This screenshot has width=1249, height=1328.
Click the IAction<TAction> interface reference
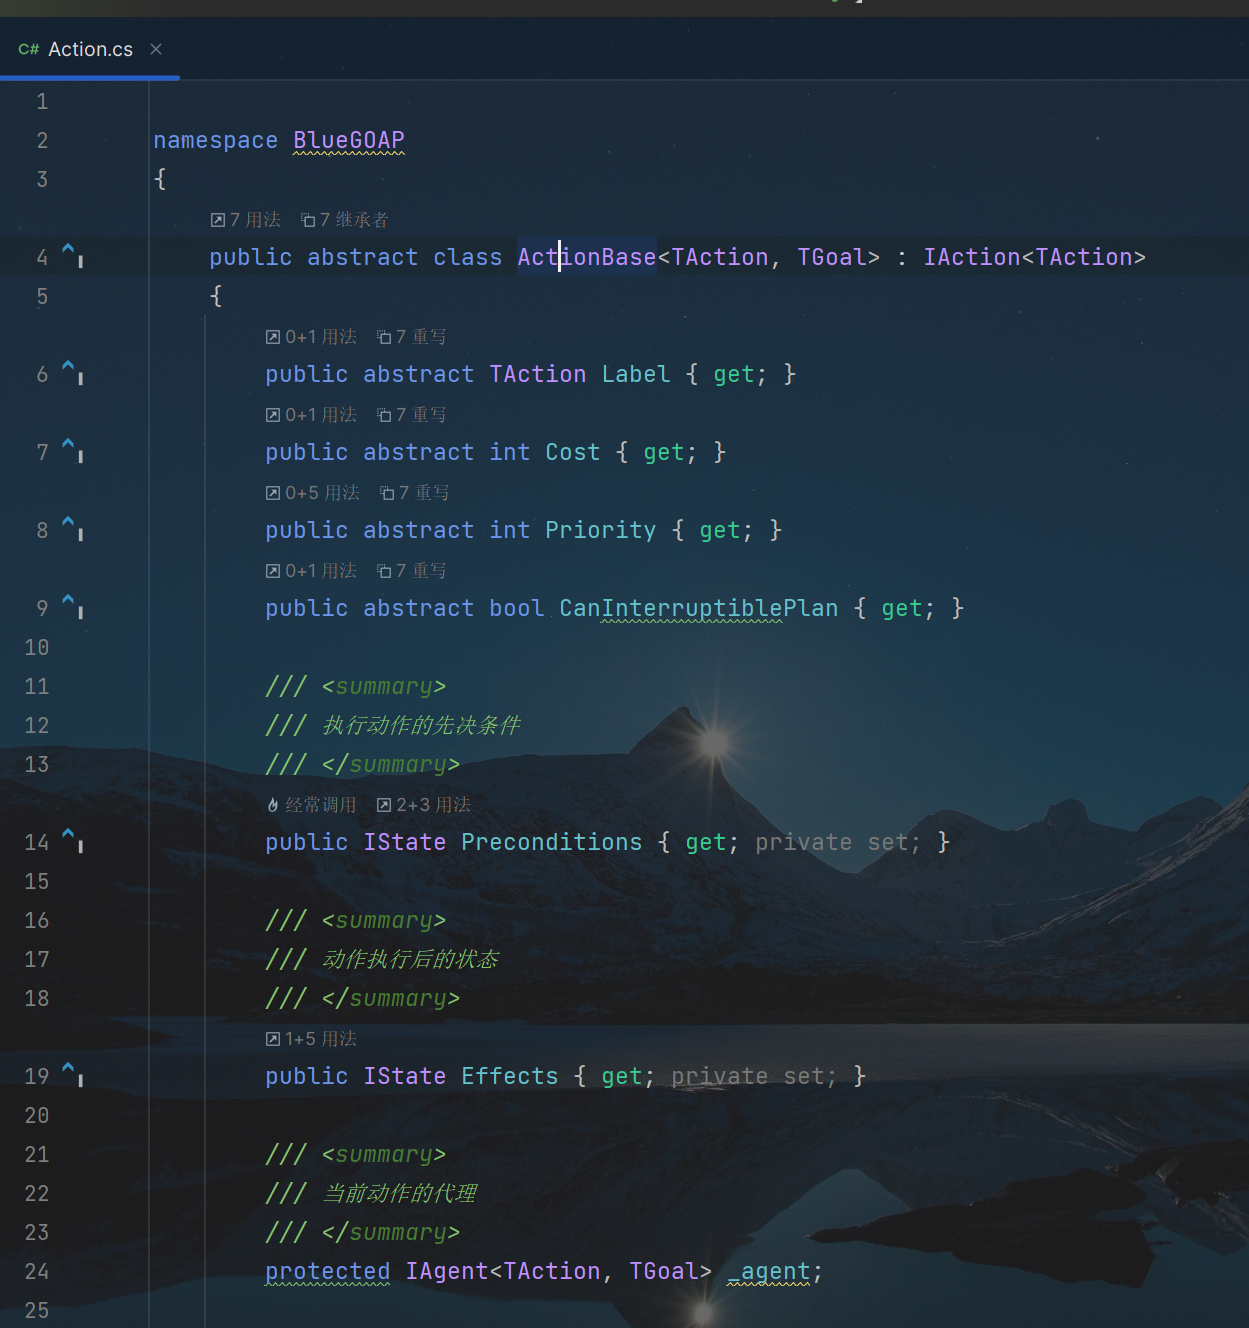click(1034, 257)
